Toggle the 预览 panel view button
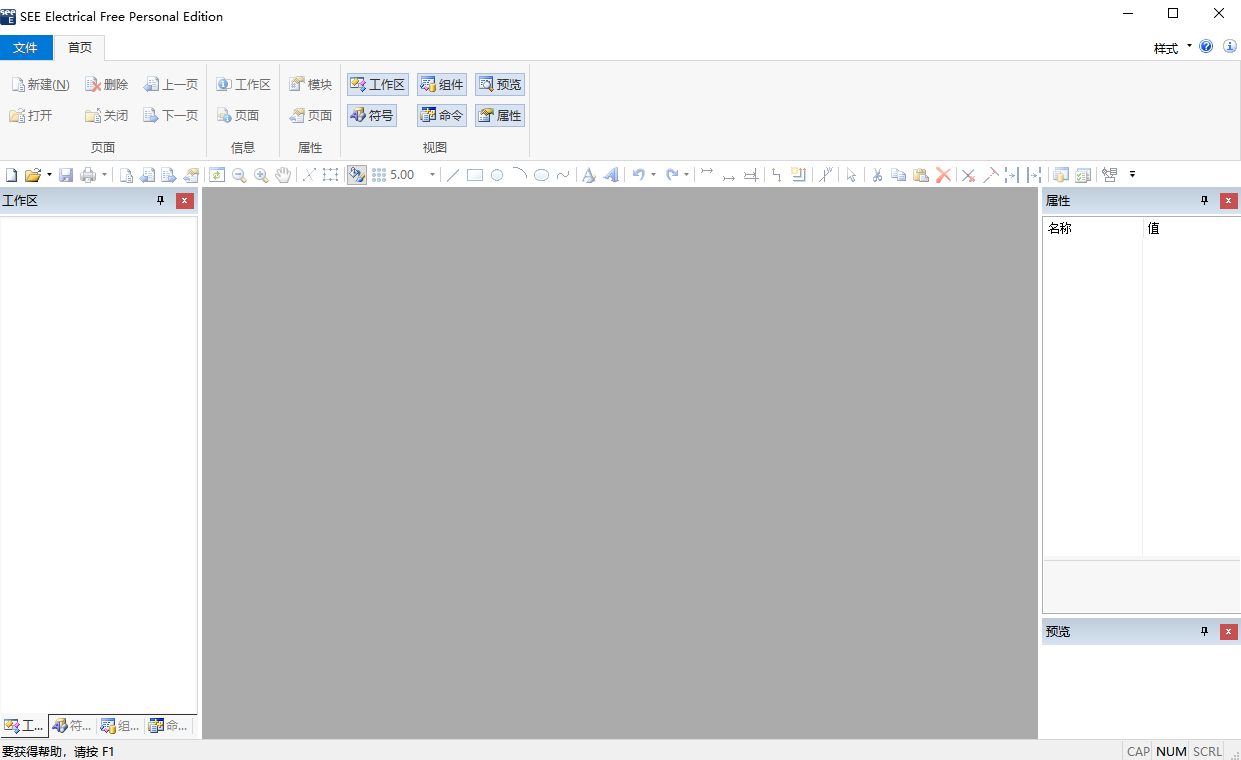Viewport: 1241px width, 760px height. coord(500,85)
